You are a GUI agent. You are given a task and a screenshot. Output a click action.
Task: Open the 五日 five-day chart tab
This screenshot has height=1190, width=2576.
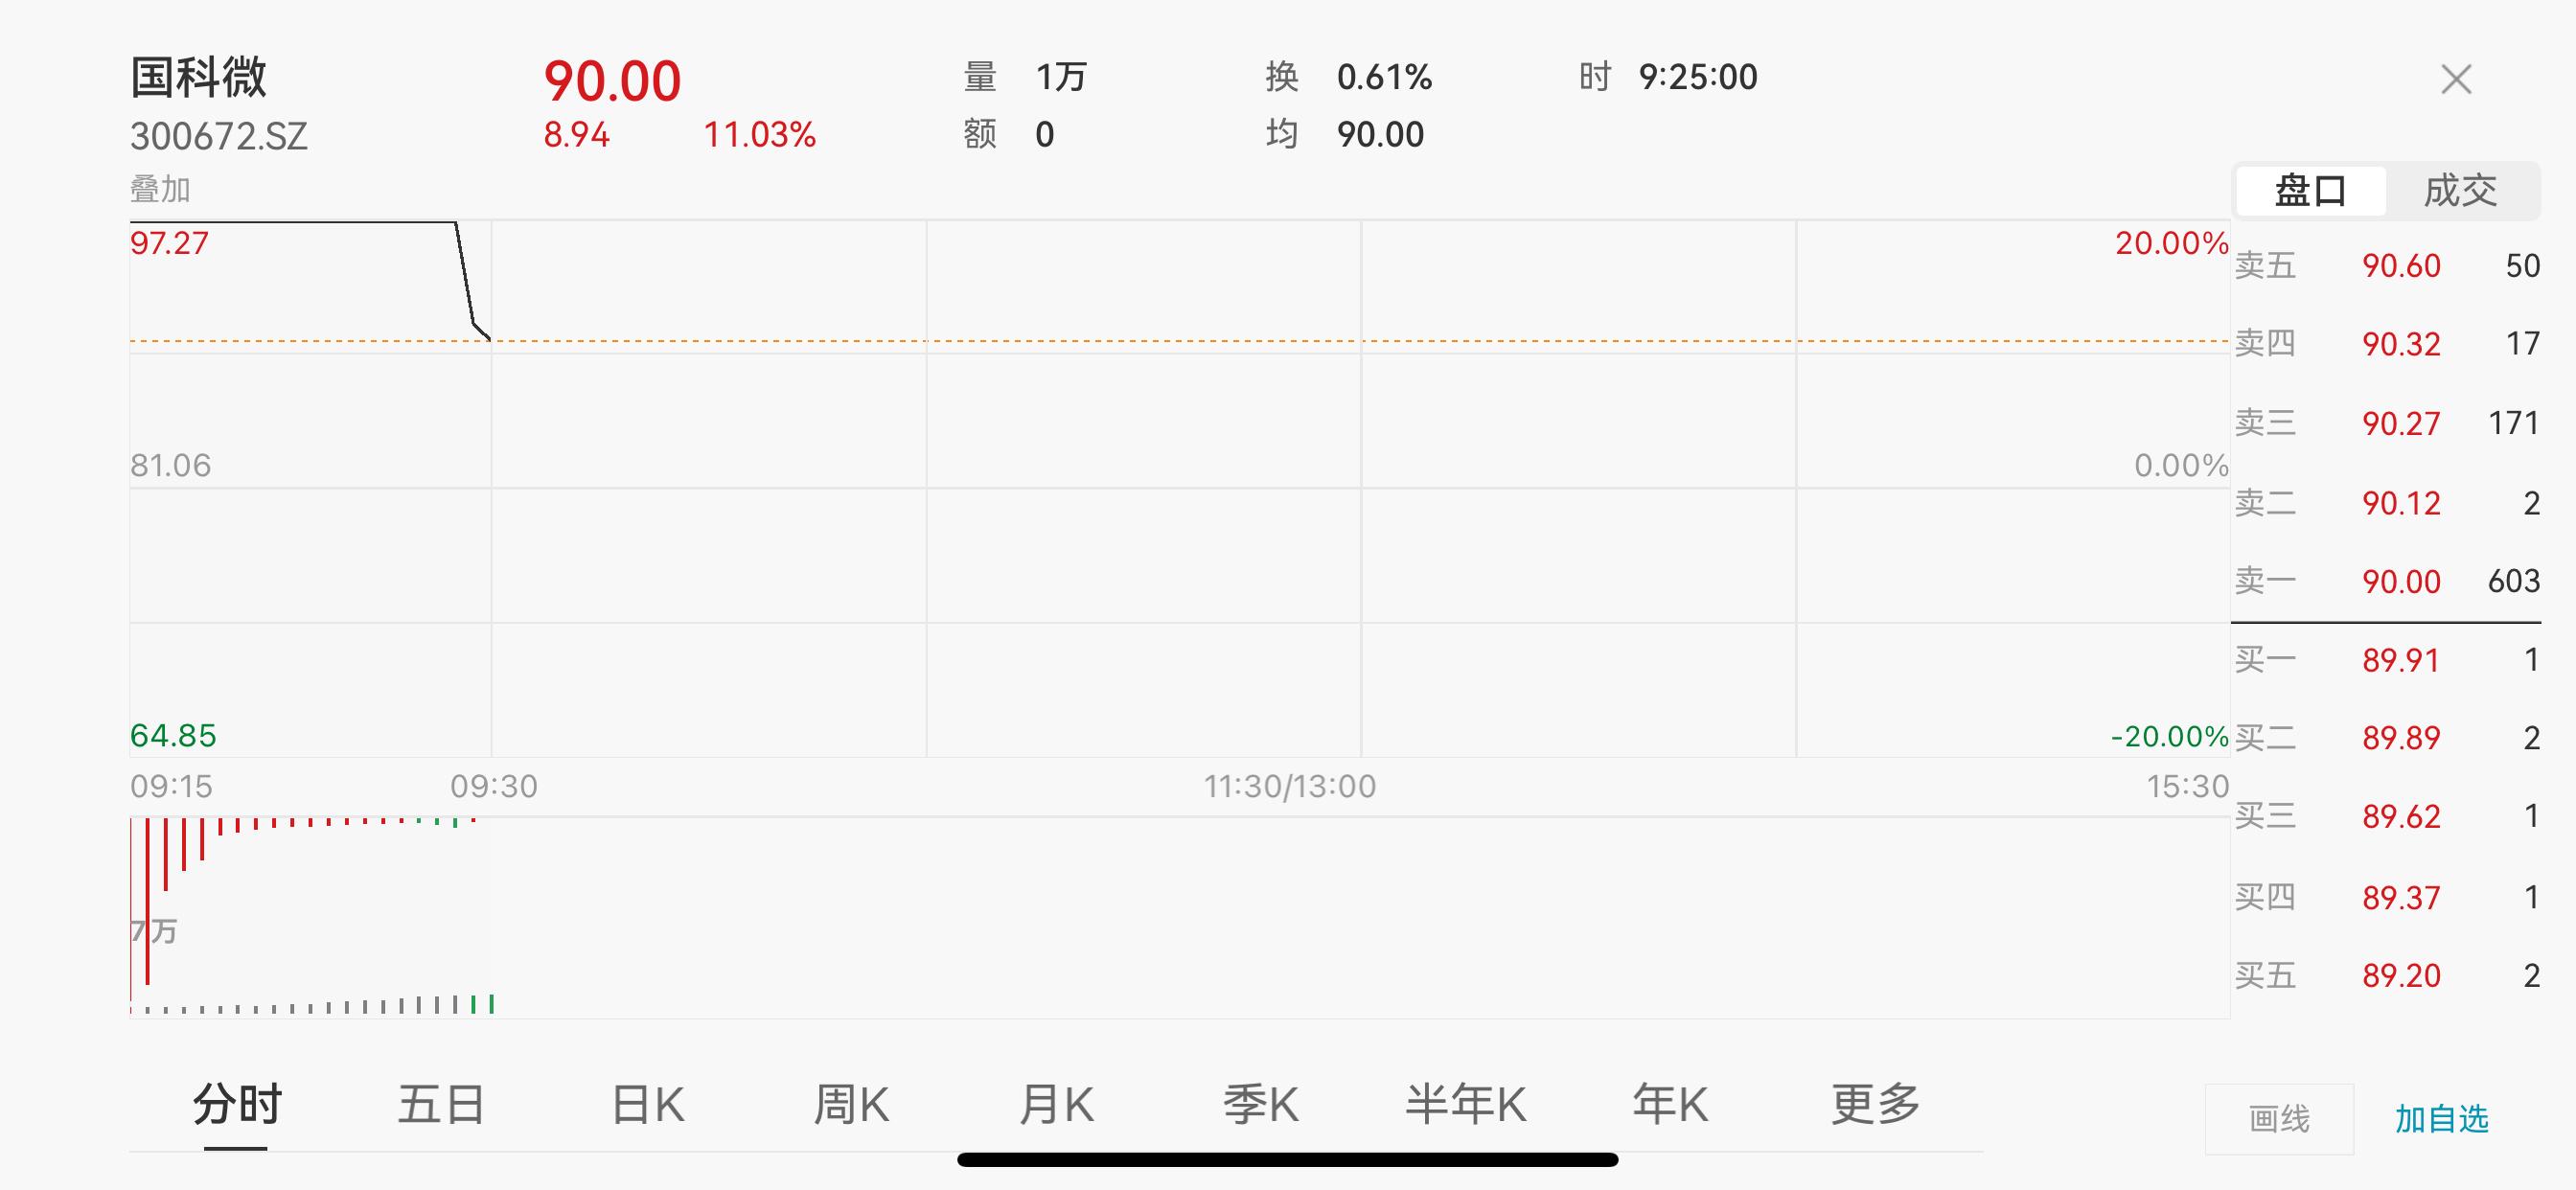click(441, 1105)
